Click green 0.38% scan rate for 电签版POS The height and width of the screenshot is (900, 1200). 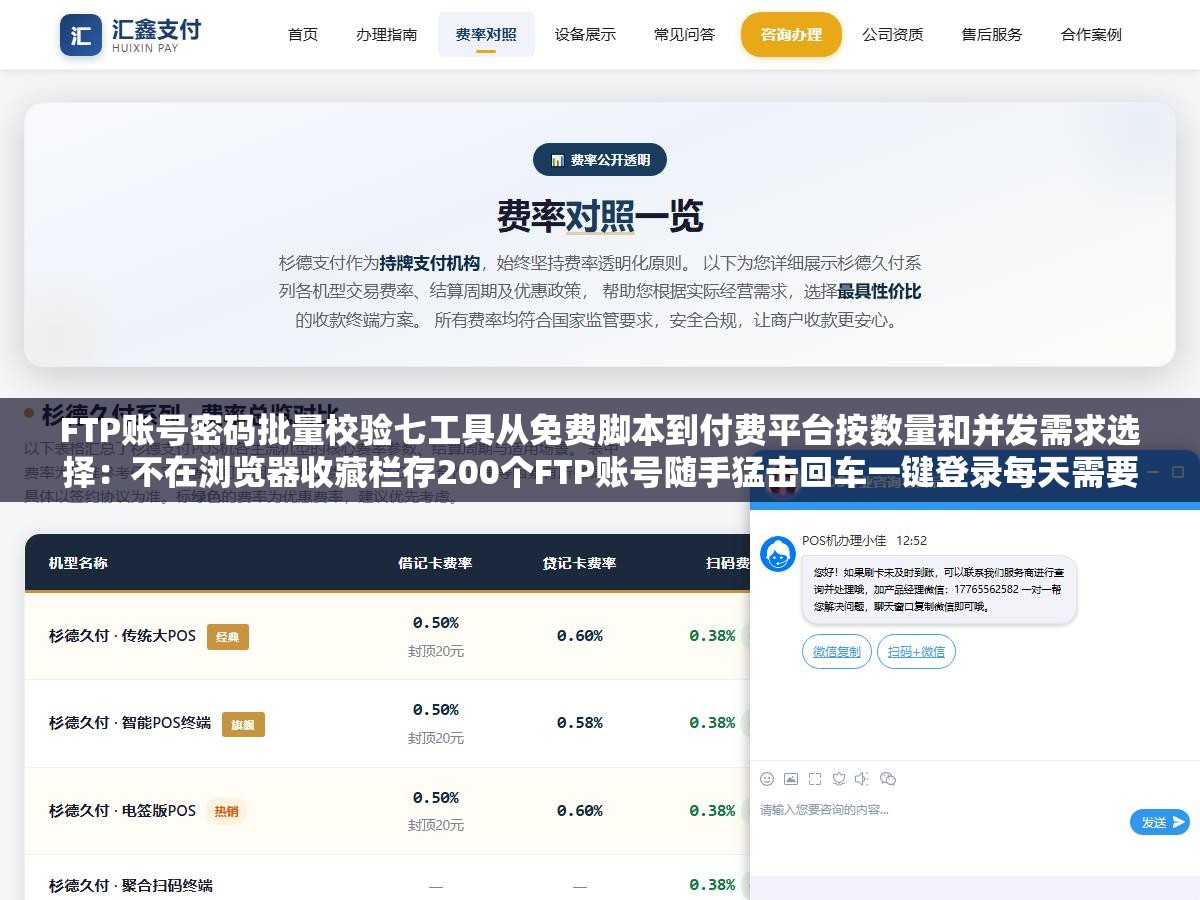click(x=712, y=811)
